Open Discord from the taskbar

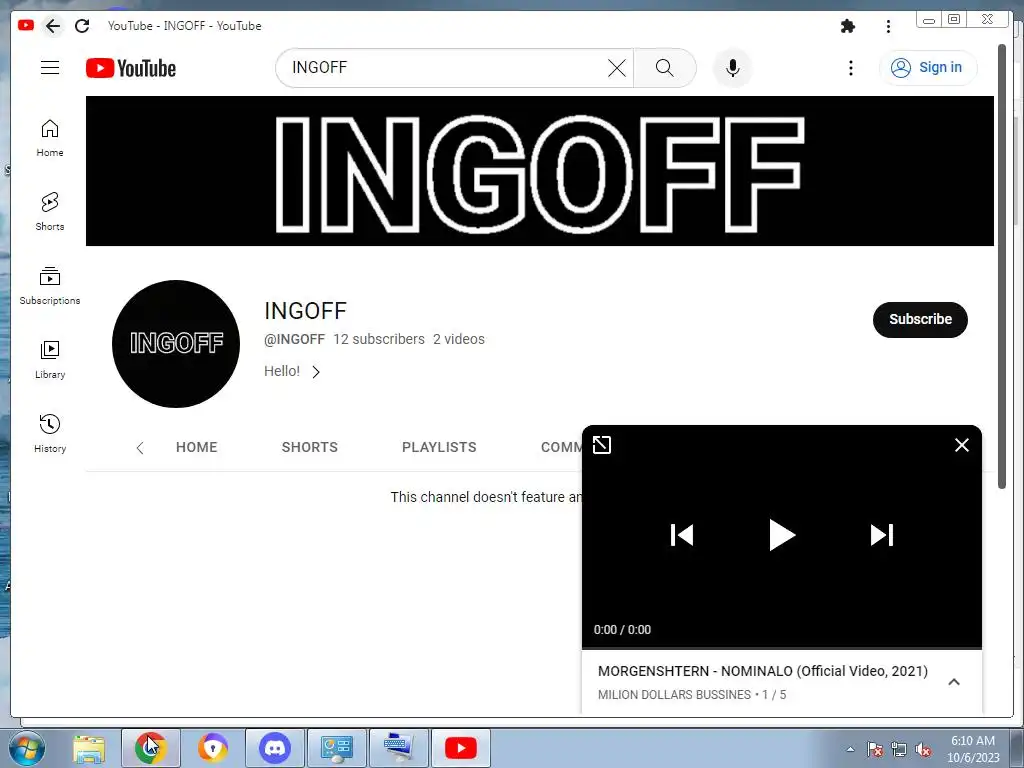click(x=275, y=748)
